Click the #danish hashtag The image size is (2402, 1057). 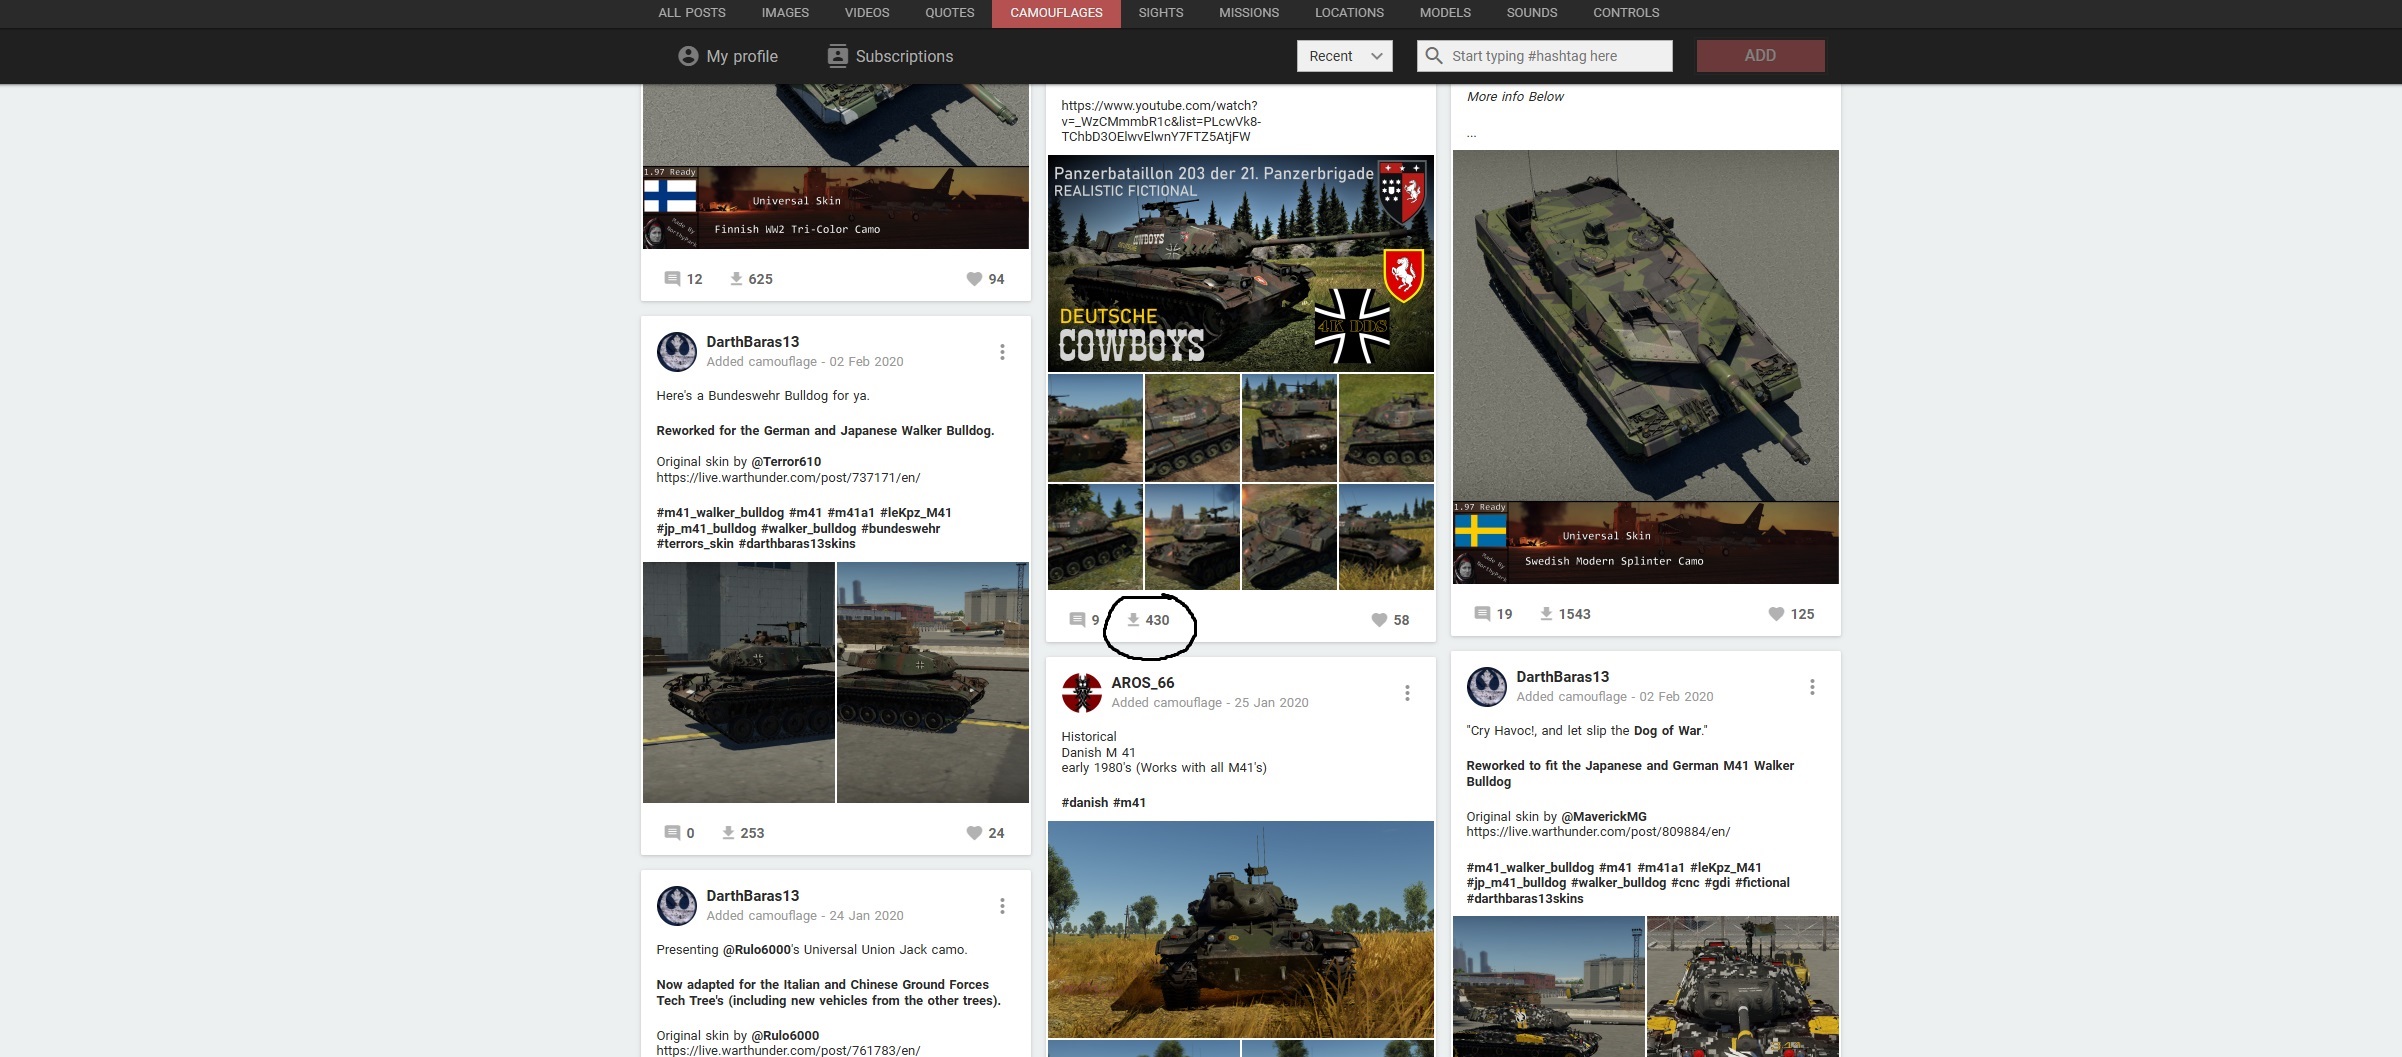coord(1085,803)
